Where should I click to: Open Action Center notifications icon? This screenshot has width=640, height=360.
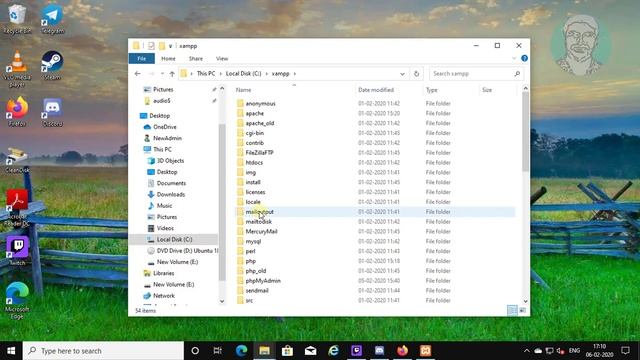tap(625, 351)
